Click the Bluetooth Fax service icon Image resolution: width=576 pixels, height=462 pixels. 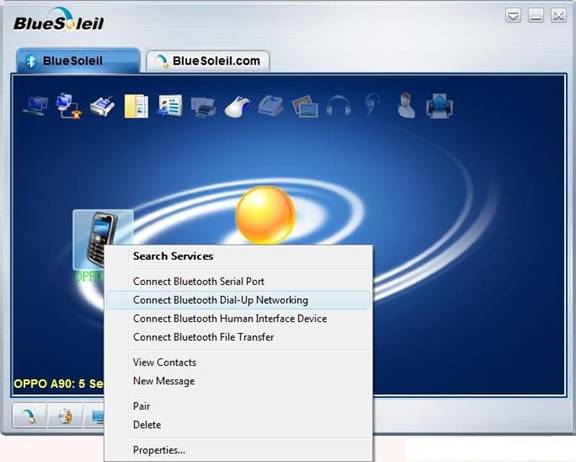coord(271,106)
